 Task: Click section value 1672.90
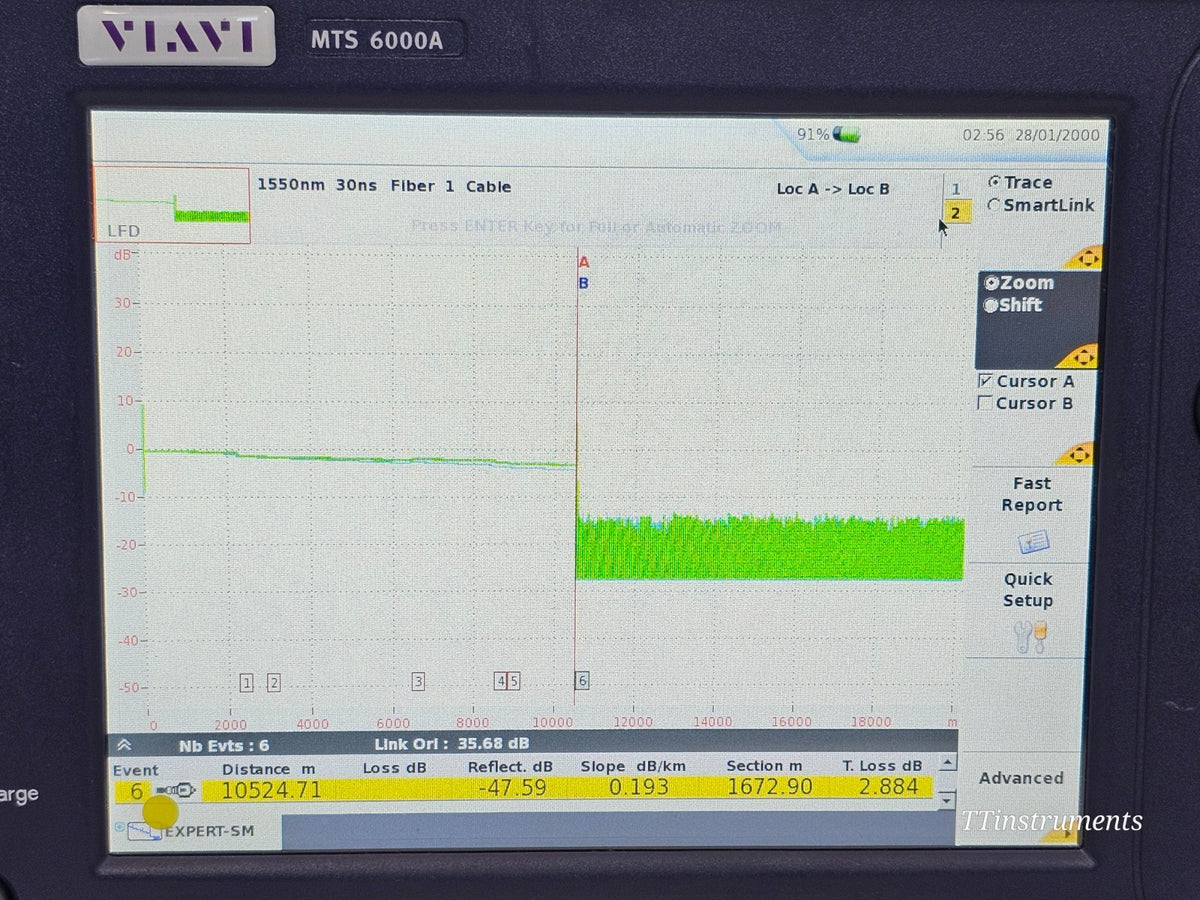pos(769,787)
